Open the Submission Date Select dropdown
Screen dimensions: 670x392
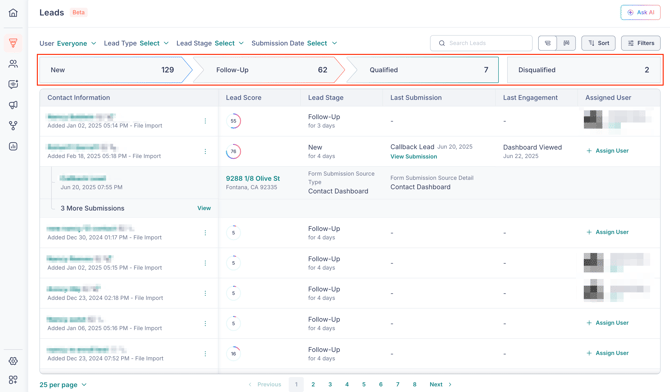point(294,43)
